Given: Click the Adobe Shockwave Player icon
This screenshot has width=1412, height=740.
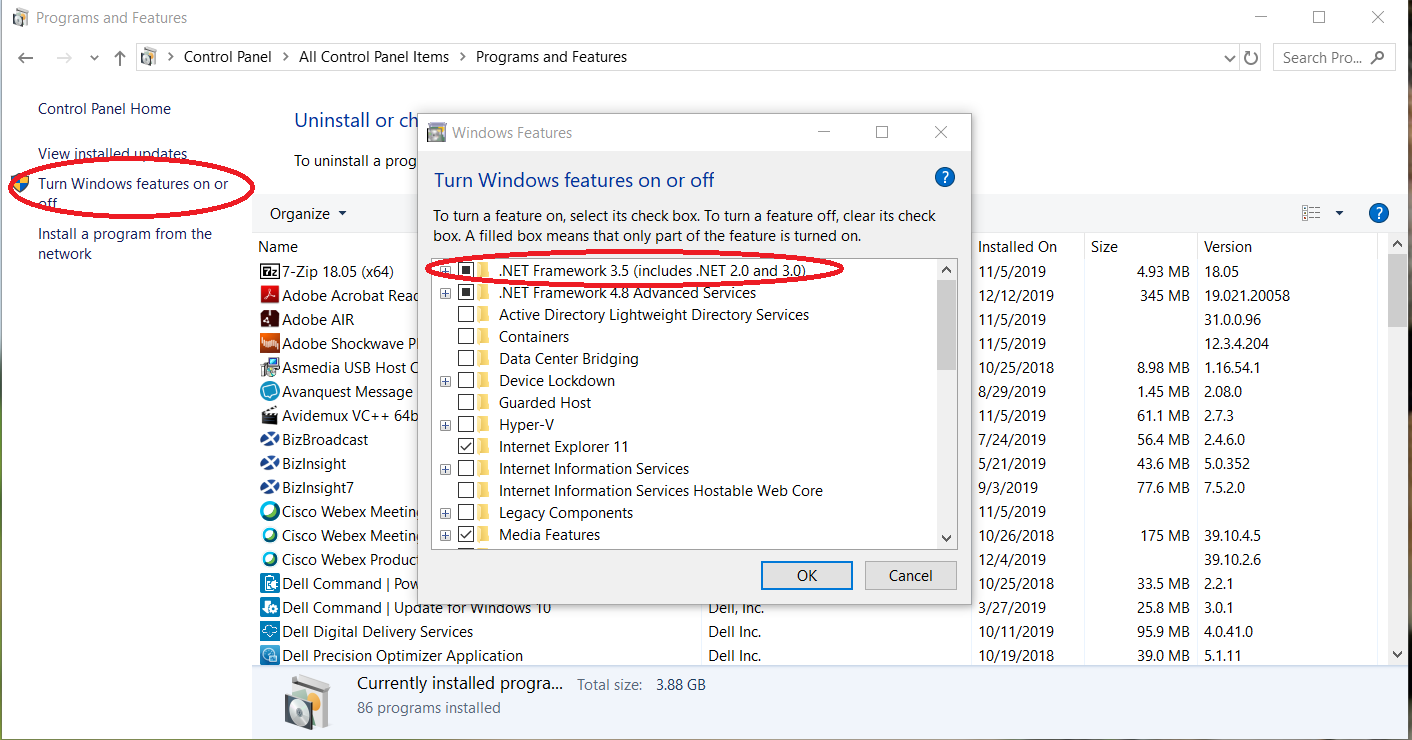Looking at the screenshot, I should click(269, 343).
